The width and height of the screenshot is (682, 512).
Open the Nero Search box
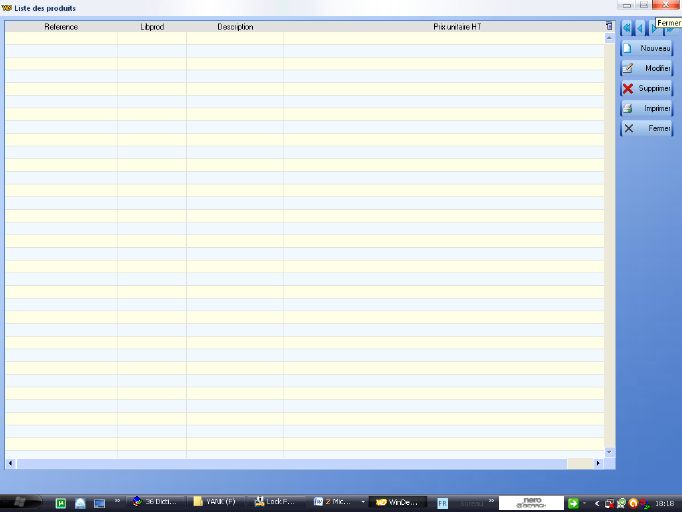[531, 503]
